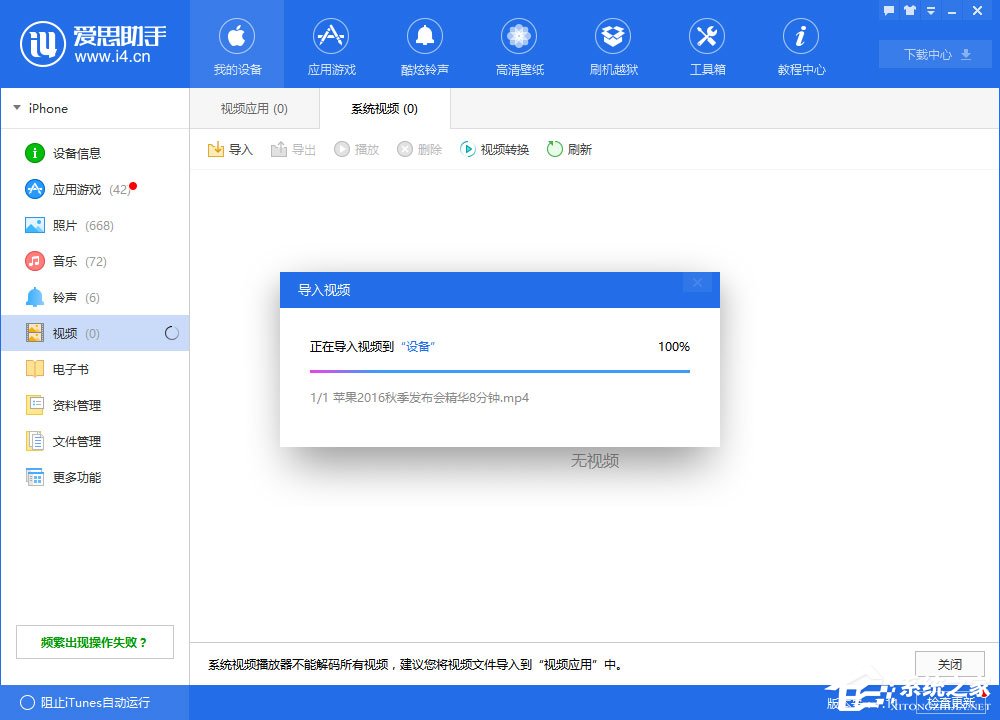Screen dimensions: 1000x720
Task: Refresh the video list with 刷新
Action: click(x=569, y=149)
